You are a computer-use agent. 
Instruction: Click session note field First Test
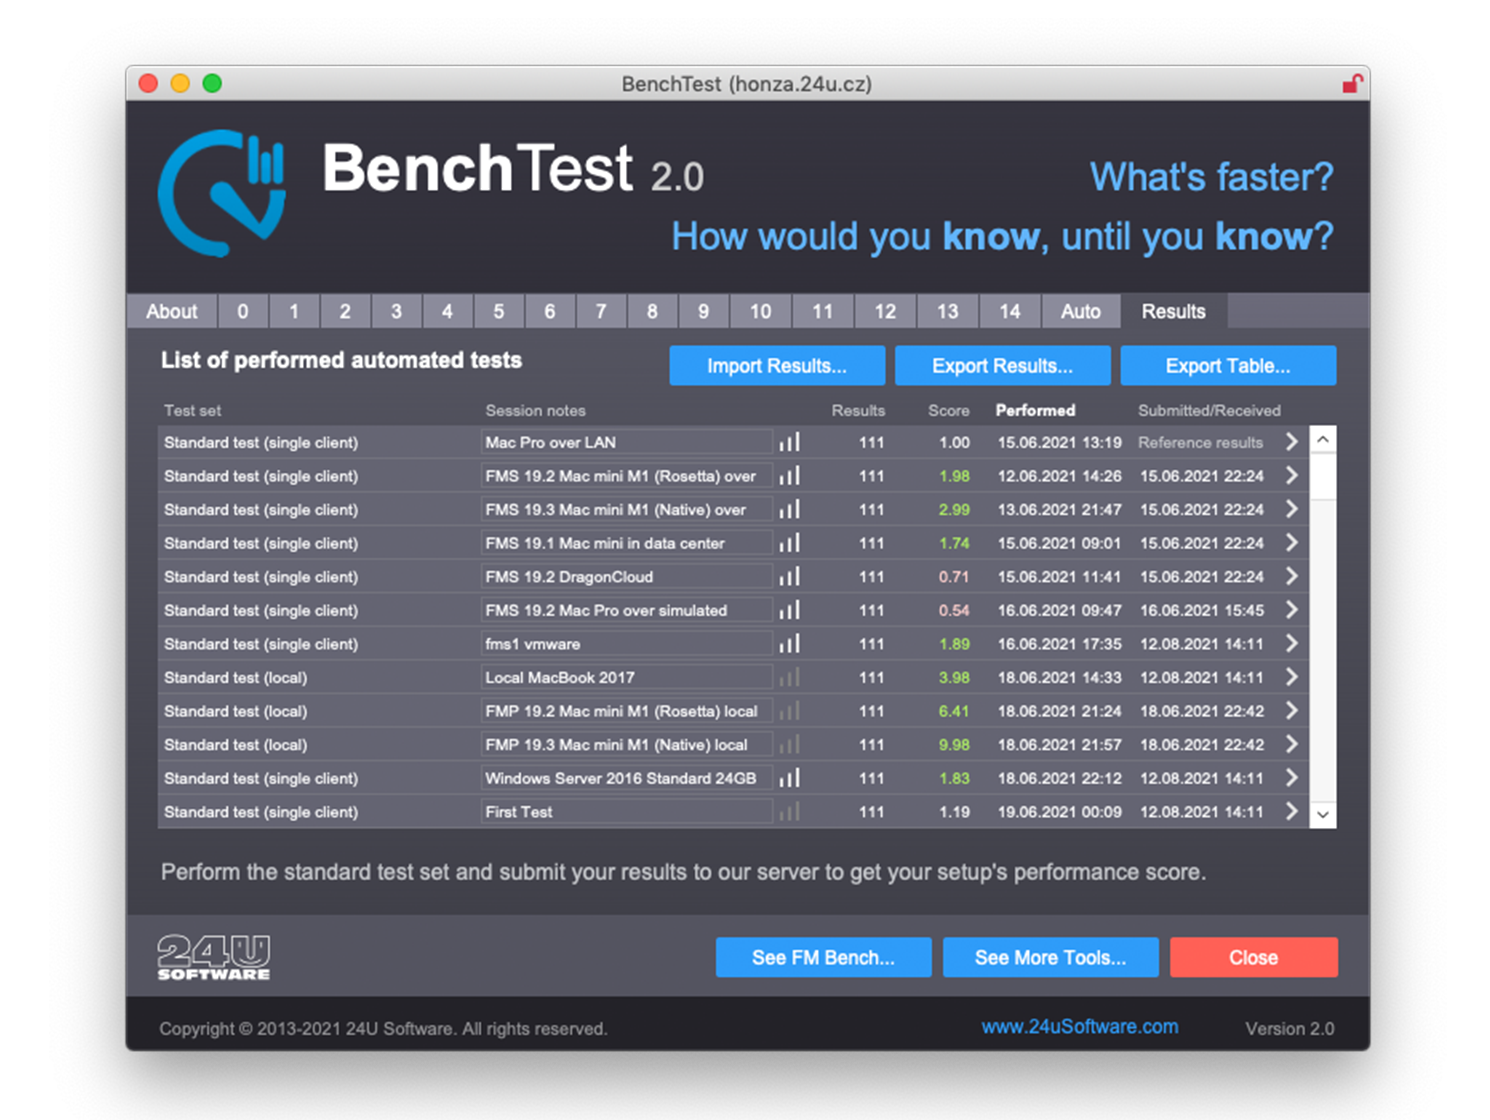[625, 812]
